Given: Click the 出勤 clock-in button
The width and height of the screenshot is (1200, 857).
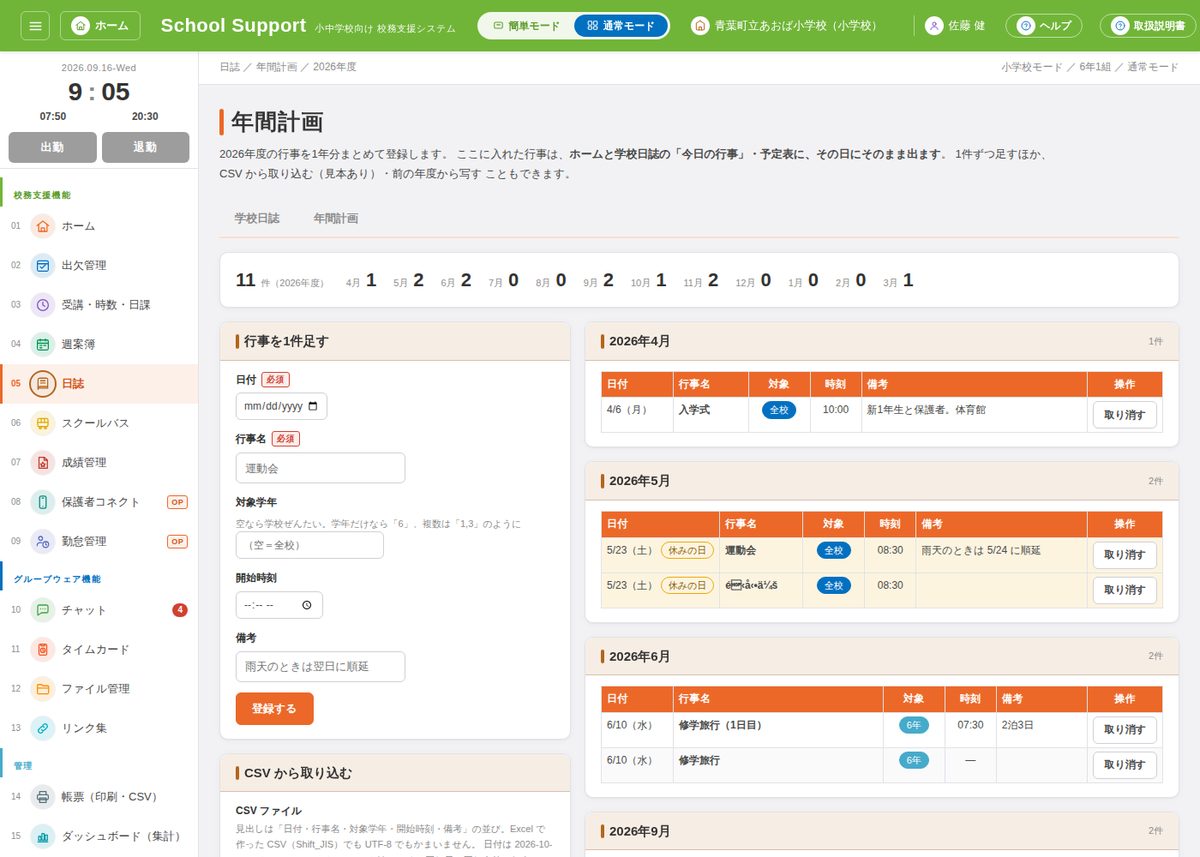Looking at the screenshot, I should [x=52, y=147].
